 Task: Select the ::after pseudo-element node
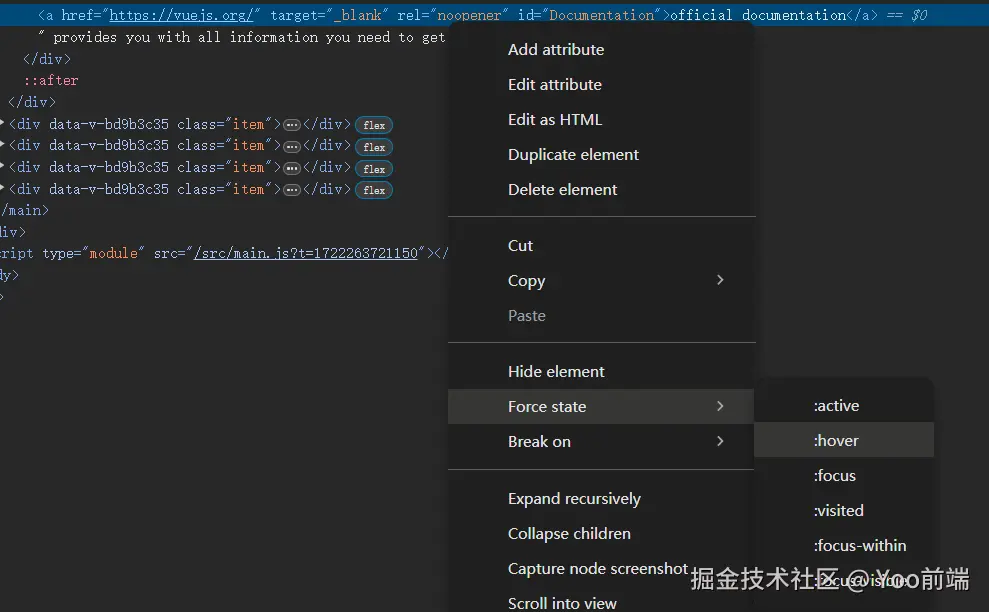(x=51, y=80)
